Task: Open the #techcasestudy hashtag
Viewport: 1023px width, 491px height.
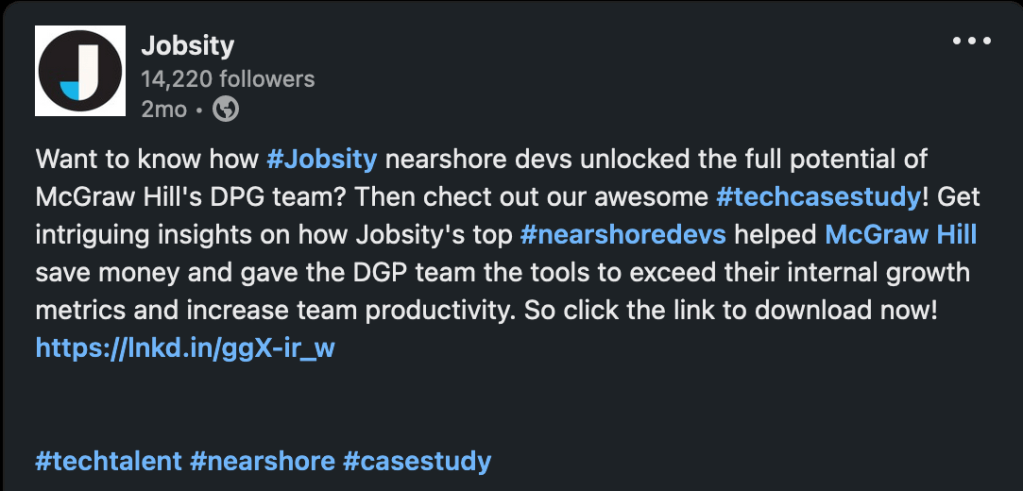Action: coord(817,197)
